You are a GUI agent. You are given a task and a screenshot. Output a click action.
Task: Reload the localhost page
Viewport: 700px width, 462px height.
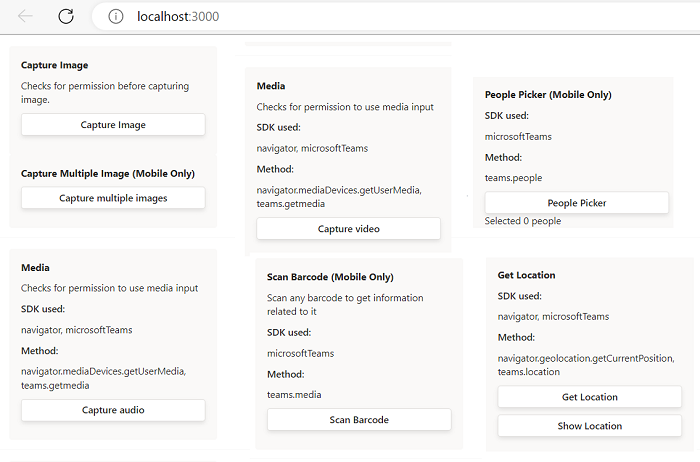(x=66, y=16)
